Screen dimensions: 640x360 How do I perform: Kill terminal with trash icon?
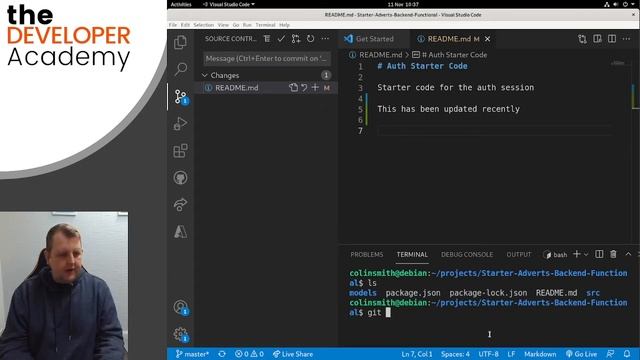tap(613, 254)
